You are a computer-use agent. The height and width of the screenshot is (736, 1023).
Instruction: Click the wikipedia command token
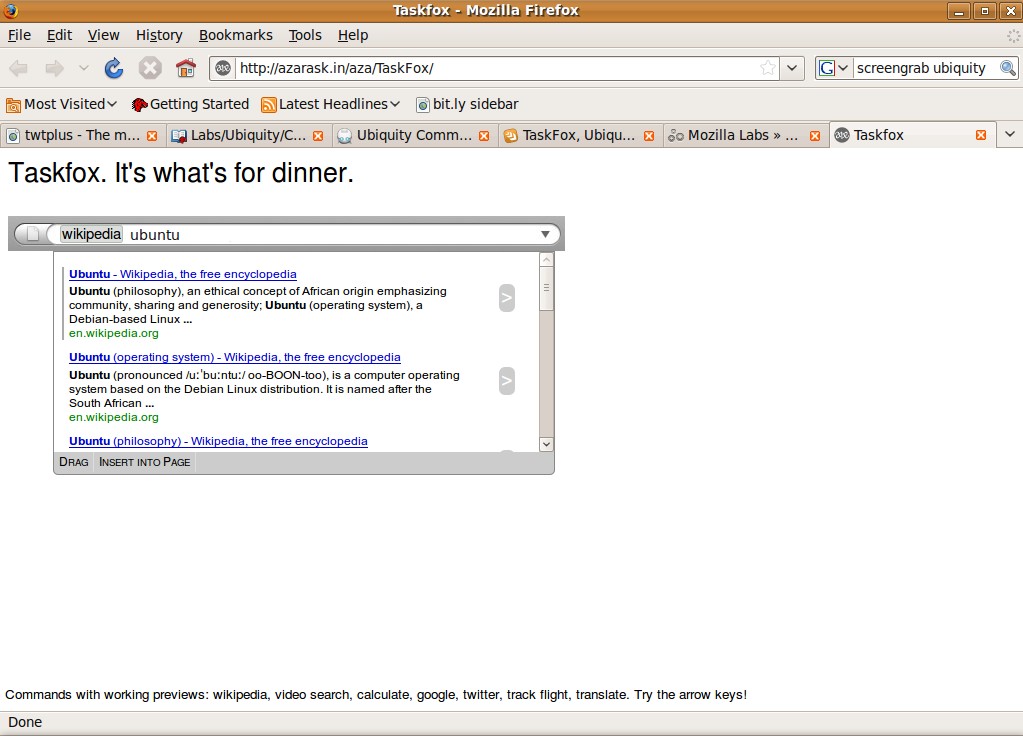(x=91, y=234)
